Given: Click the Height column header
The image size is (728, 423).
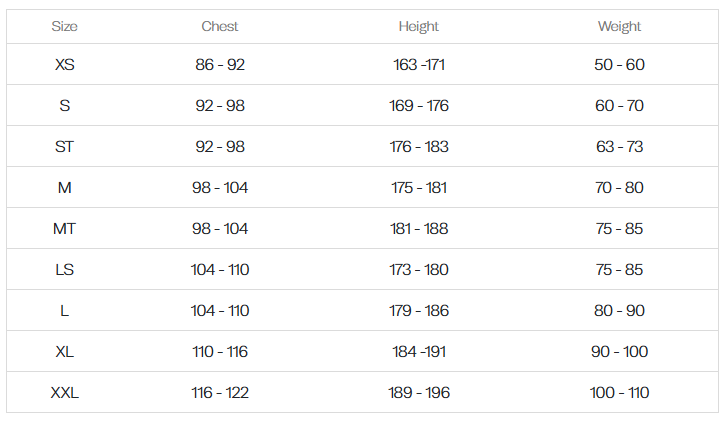Looking at the screenshot, I should [x=418, y=26].
